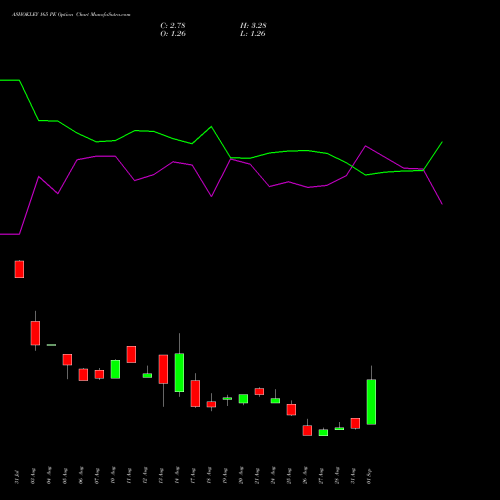
Task: Click the red candlestick for 25 Aug
Action: [291, 410]
